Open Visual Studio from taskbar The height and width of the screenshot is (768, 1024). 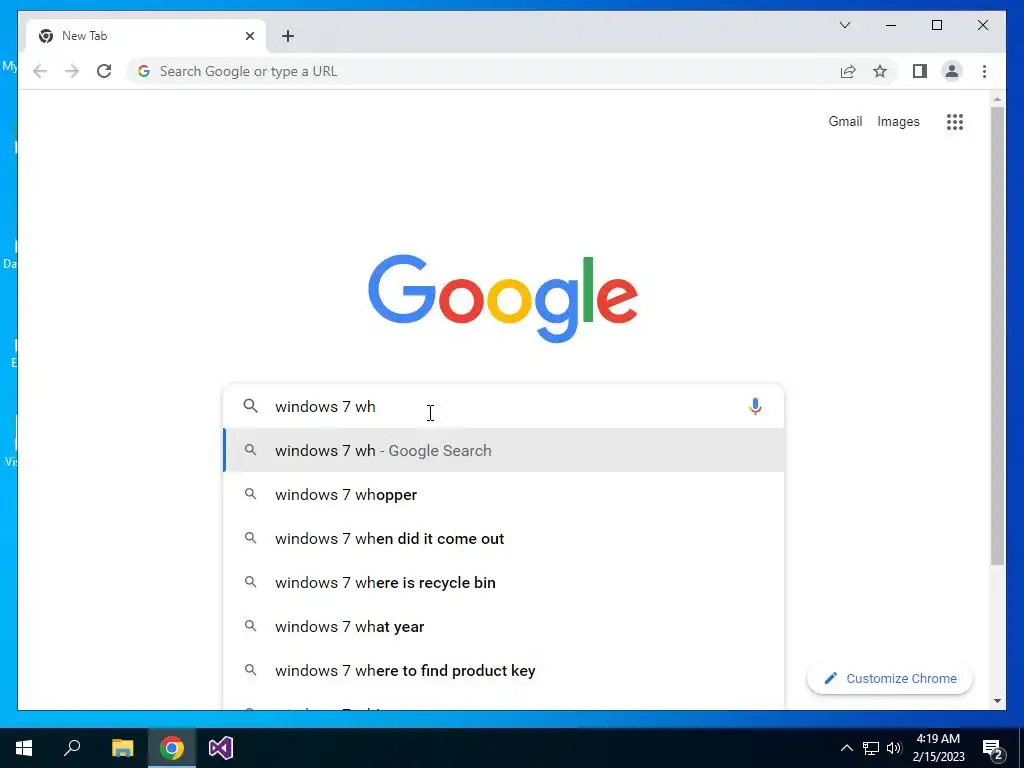[221, 748]
